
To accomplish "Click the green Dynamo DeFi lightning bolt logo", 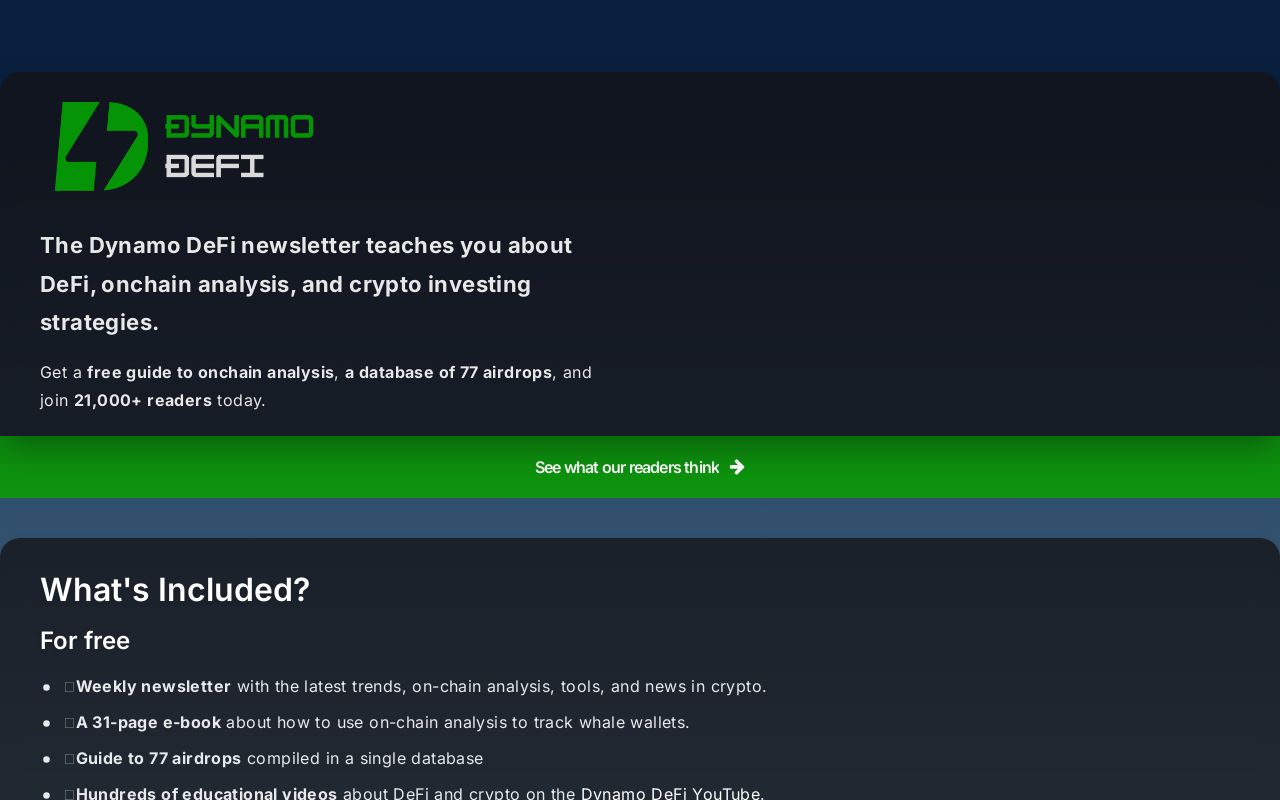I will coord(101,146).
